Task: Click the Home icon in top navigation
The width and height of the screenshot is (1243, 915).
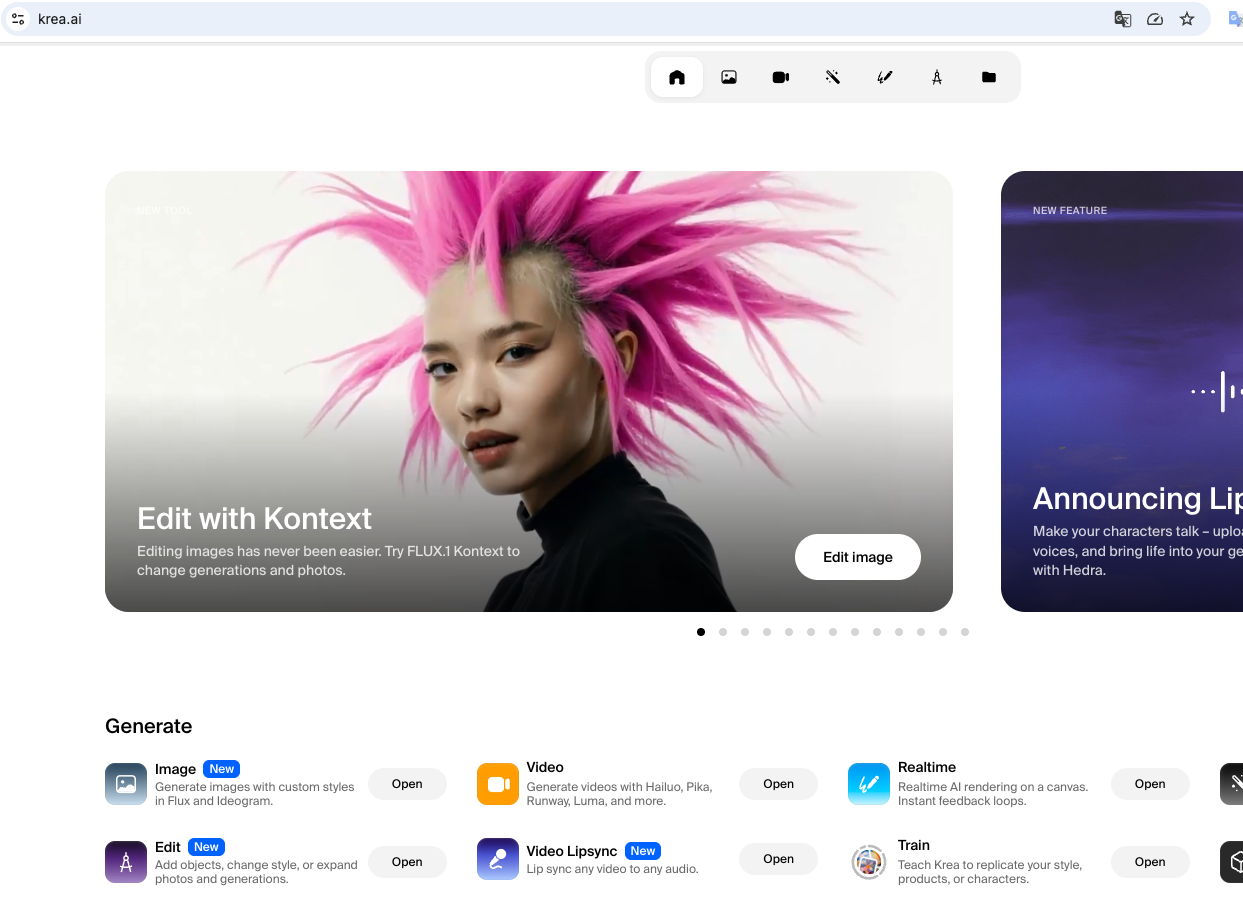Action: (677, 77)
